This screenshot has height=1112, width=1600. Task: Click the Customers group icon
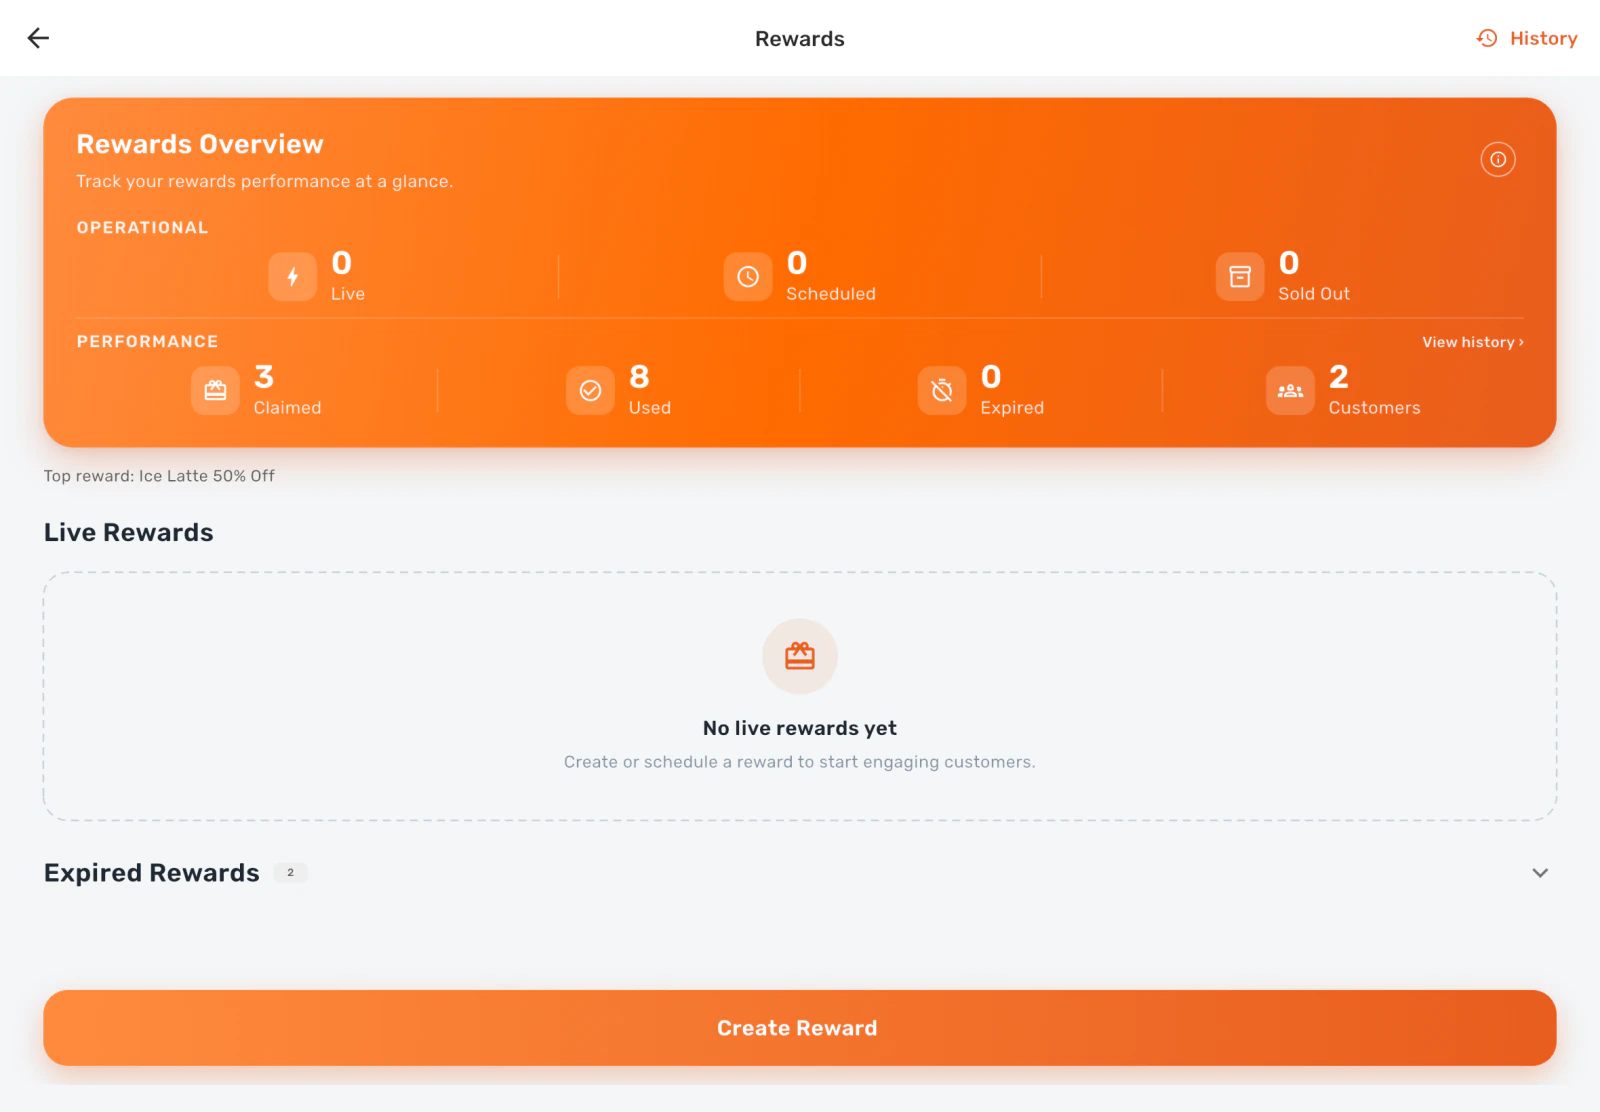point(1290,390)
